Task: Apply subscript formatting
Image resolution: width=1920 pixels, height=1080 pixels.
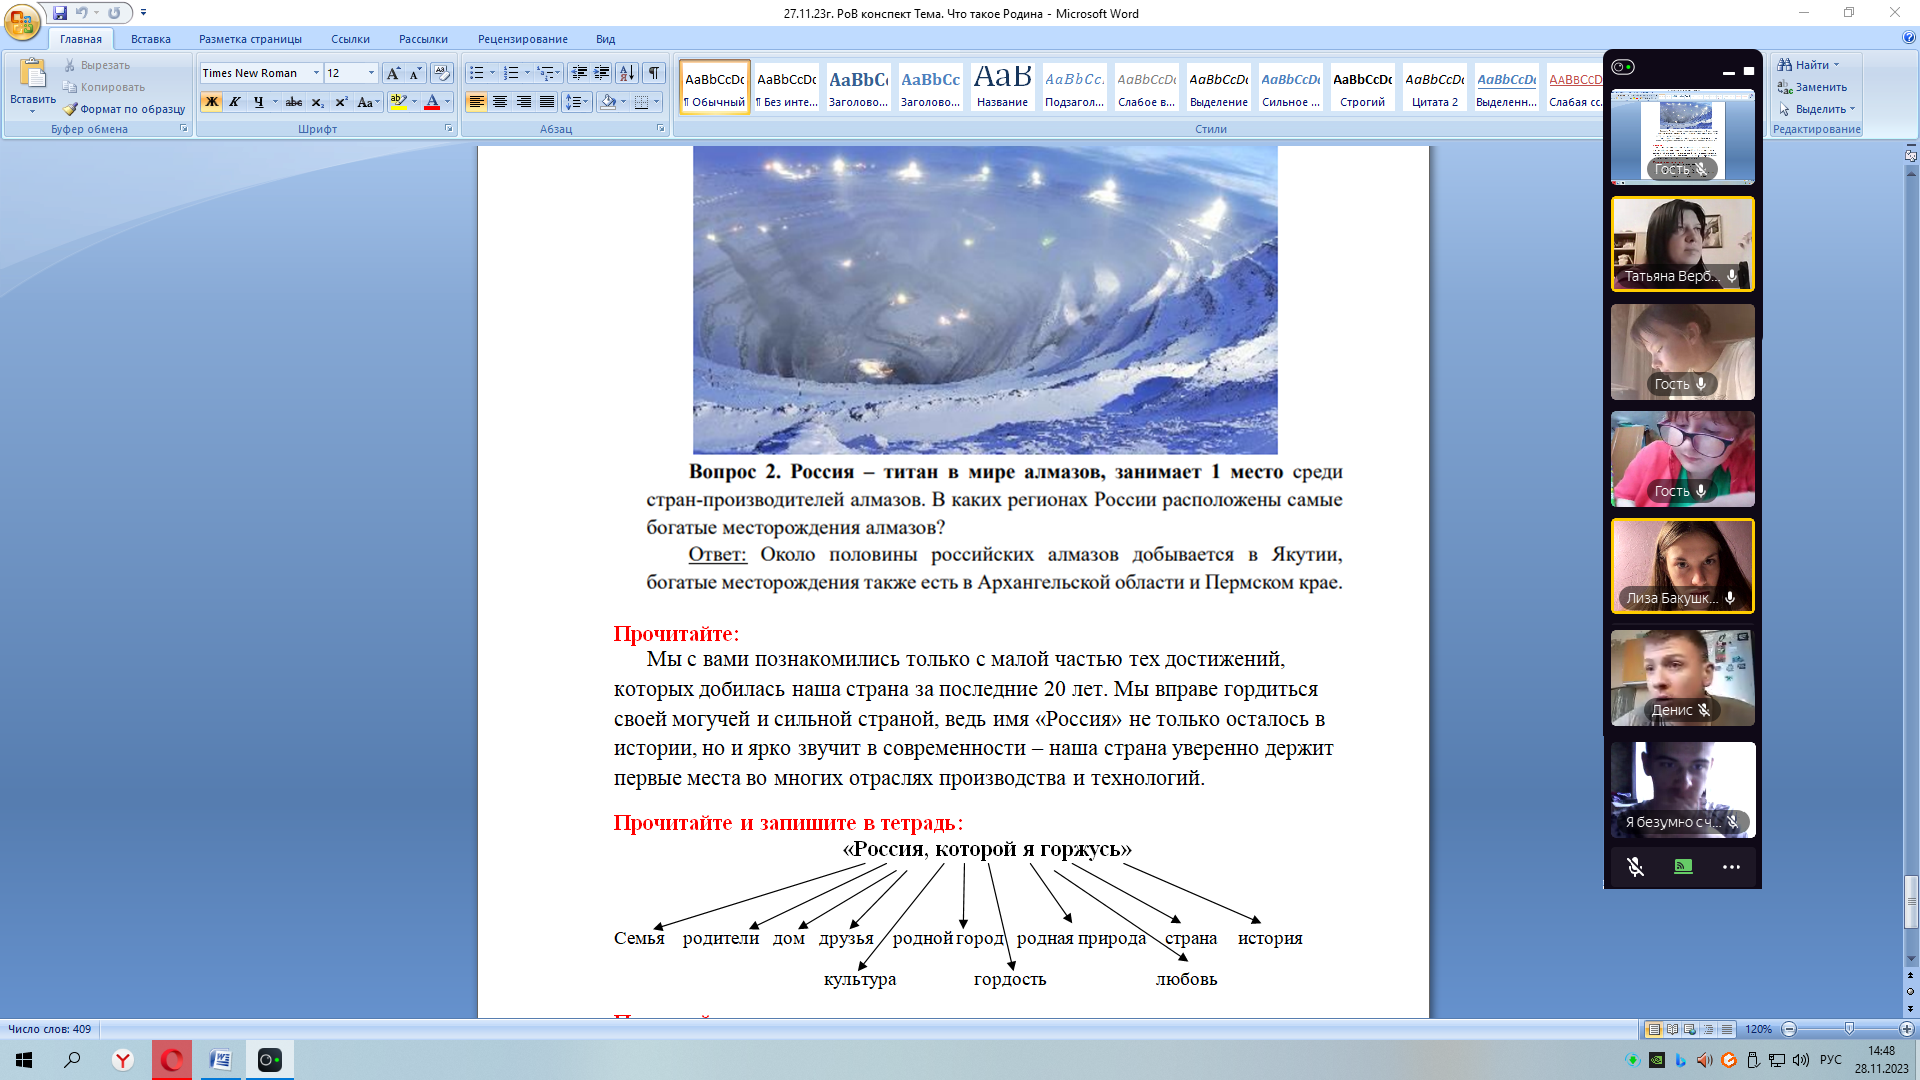Action: coord(317,102)
